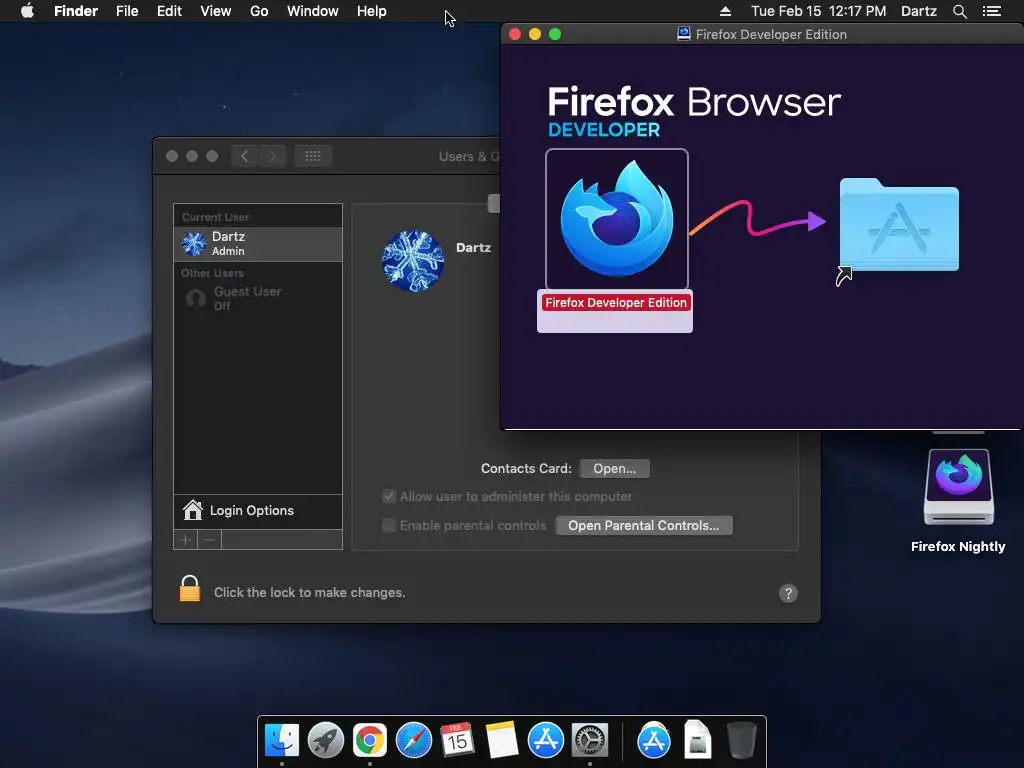This screenshot has width=1024, height=768.
Task: Click the remove user minus button
Action: coord(210,539)
